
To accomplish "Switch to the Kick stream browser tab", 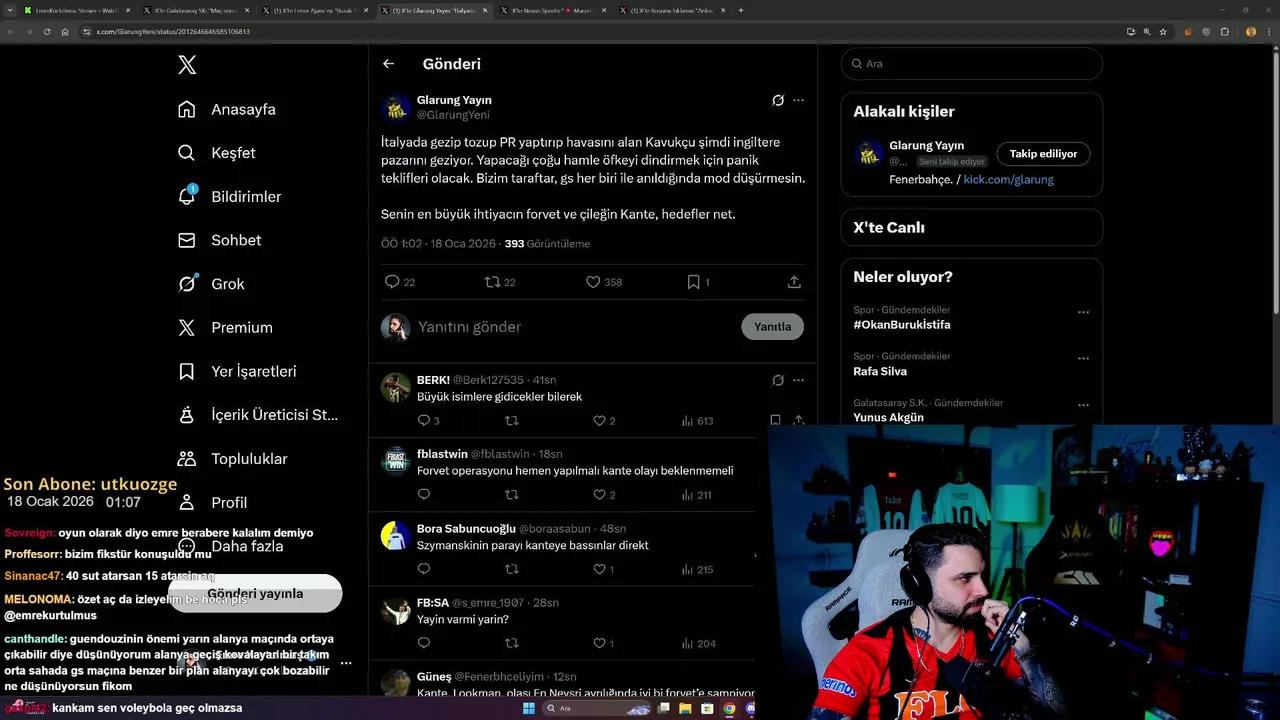I will (76, 10).
